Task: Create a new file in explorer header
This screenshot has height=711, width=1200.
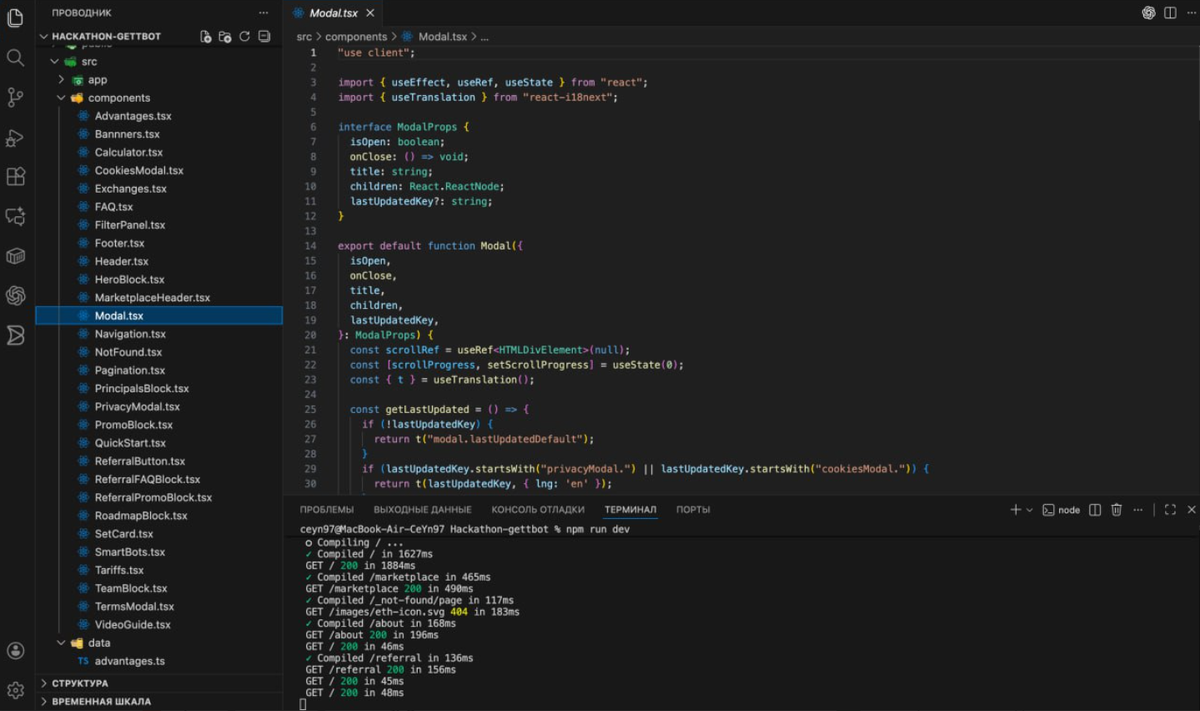Action: coord(206,36)
